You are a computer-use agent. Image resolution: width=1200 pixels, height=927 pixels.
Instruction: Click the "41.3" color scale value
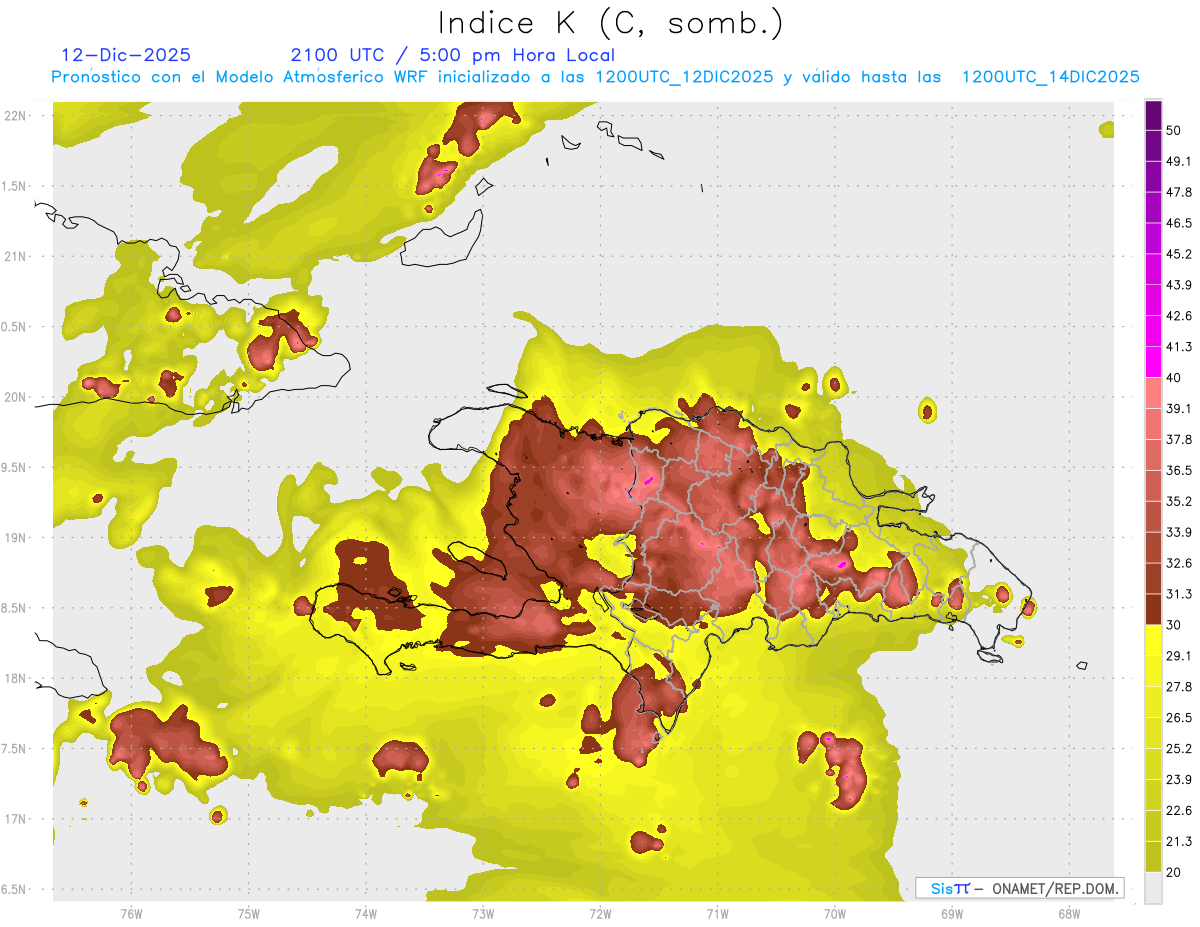point(1179,347)
